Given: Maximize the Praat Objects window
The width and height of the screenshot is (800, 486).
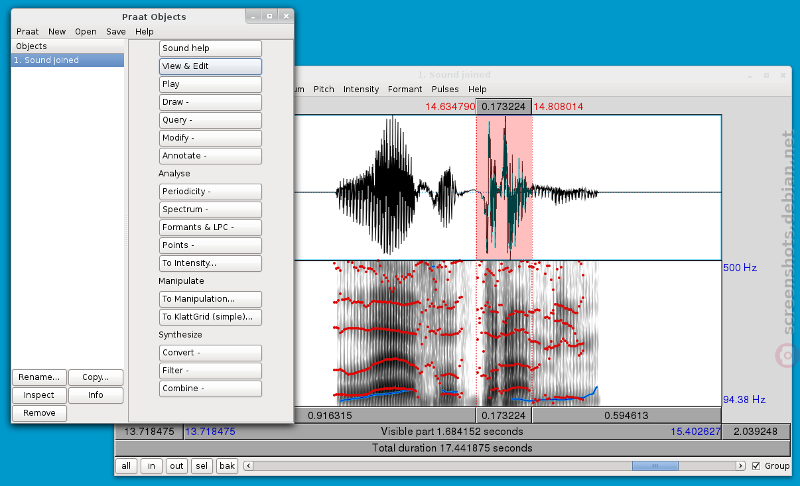Looking at the screenshot, I should coord(269,16).
